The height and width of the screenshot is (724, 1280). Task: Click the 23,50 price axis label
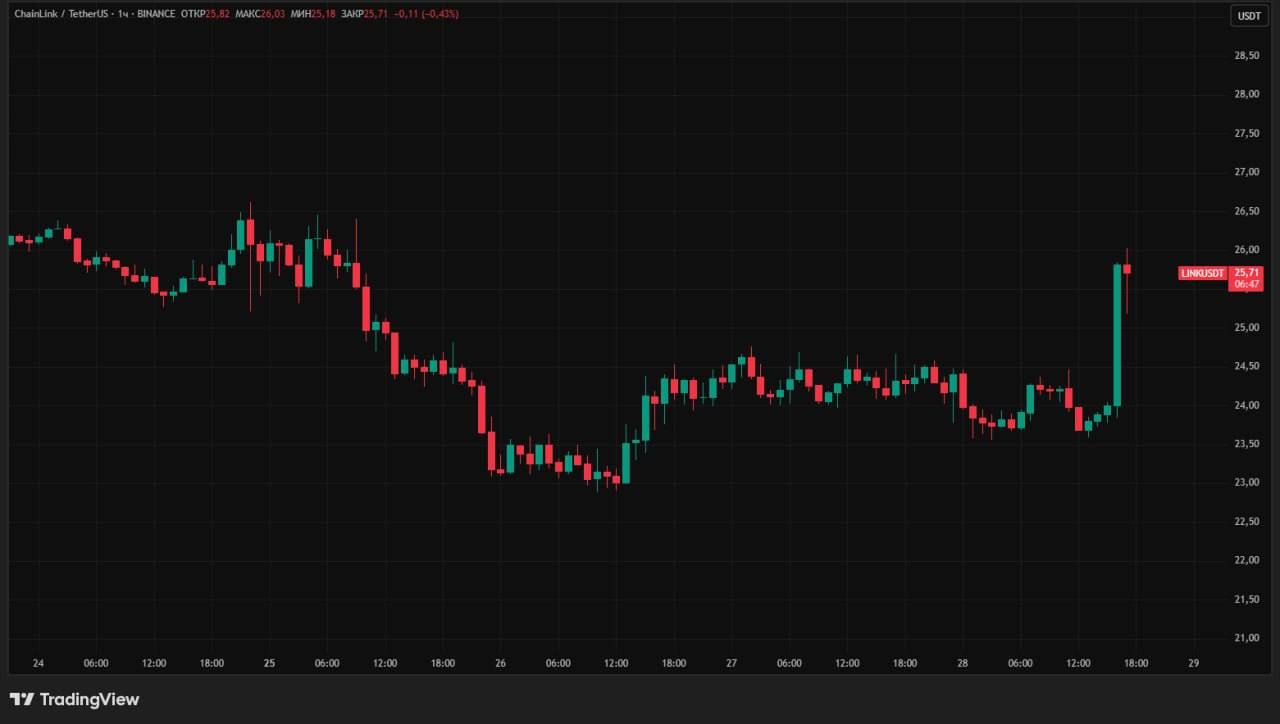click(x=1246, y=444)
